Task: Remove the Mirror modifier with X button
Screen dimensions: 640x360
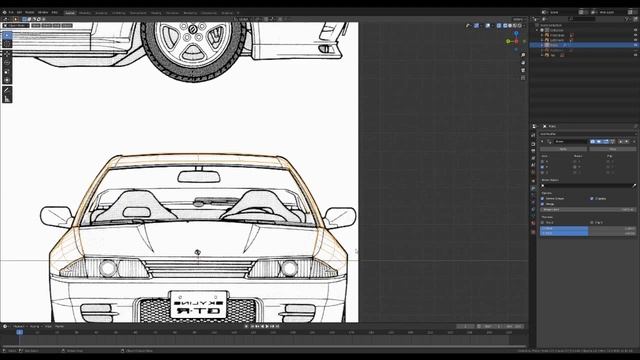Action: [634, 142]
